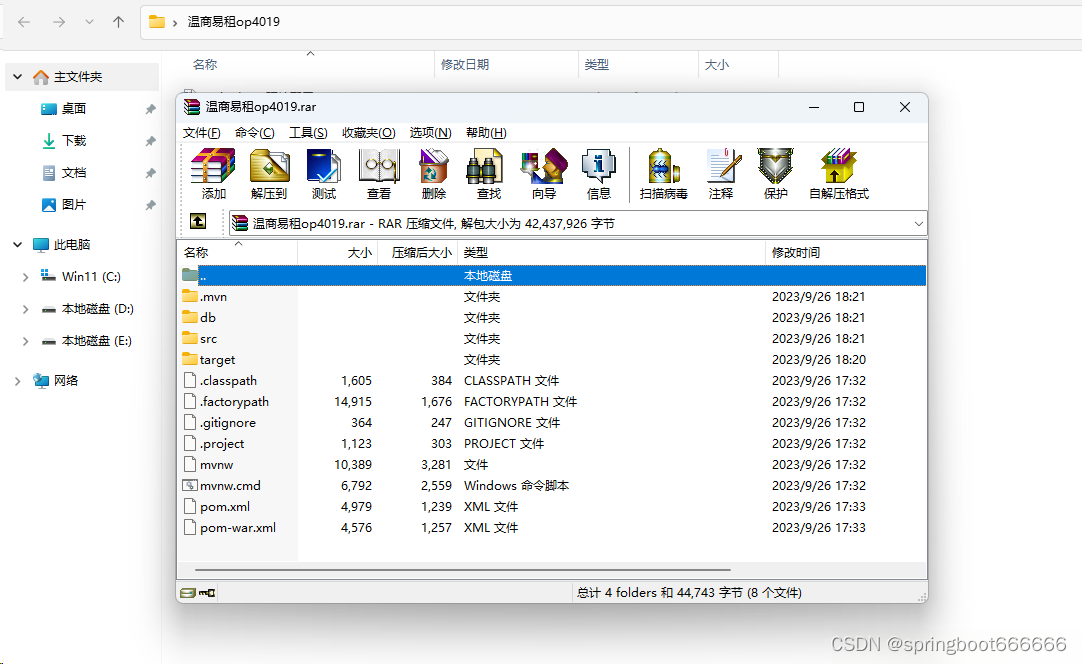
Task: Click Explorer's up arrow
Action: click(119, 22)
